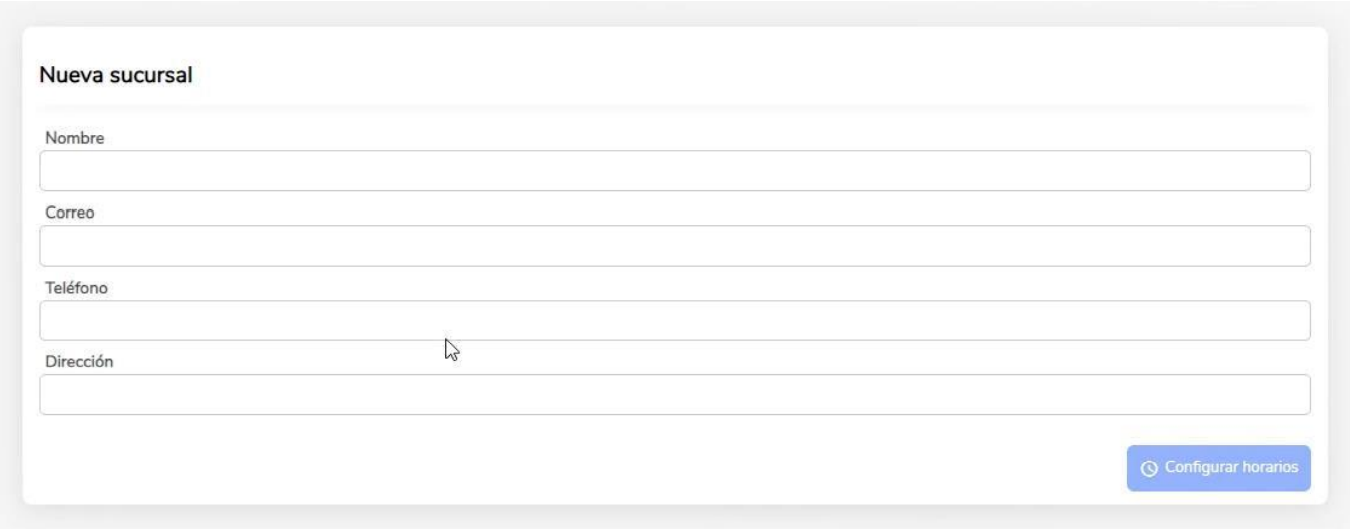Activate the Teléfono input field
This screenshot has height=529, width=1350.
[675, 320]
